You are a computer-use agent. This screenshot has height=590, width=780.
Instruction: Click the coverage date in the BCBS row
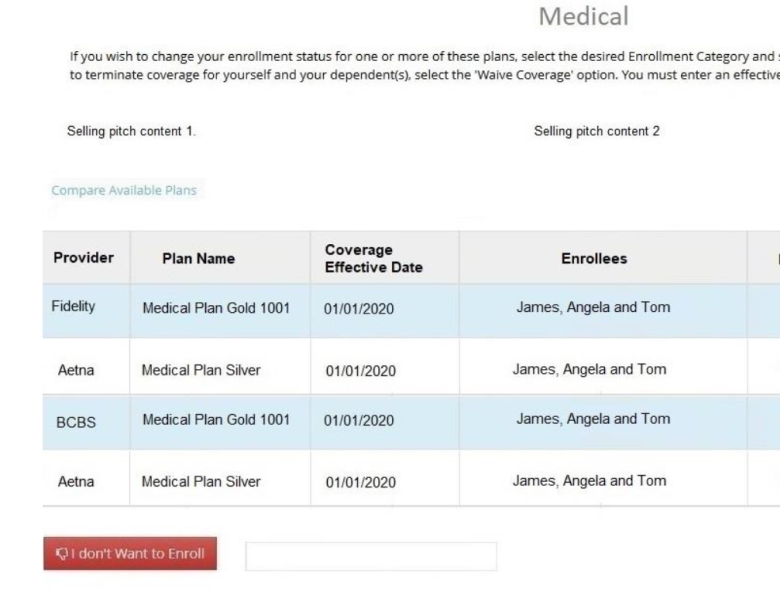[359, 421]
